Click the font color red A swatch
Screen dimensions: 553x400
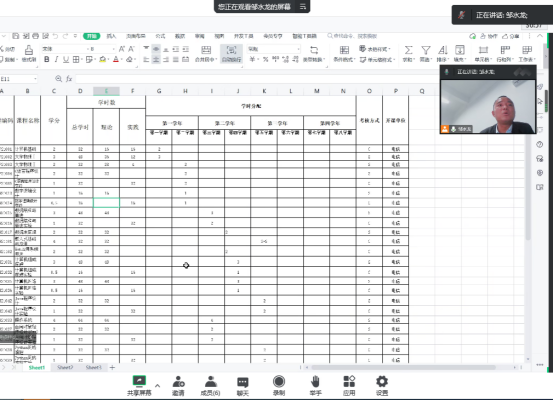click(x=116, y=60)
